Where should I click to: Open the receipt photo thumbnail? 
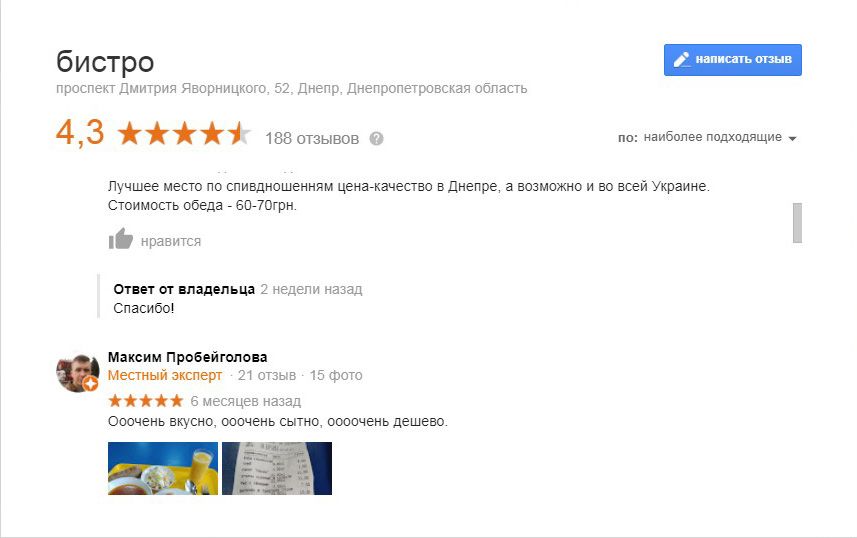(x=277, y=469)
